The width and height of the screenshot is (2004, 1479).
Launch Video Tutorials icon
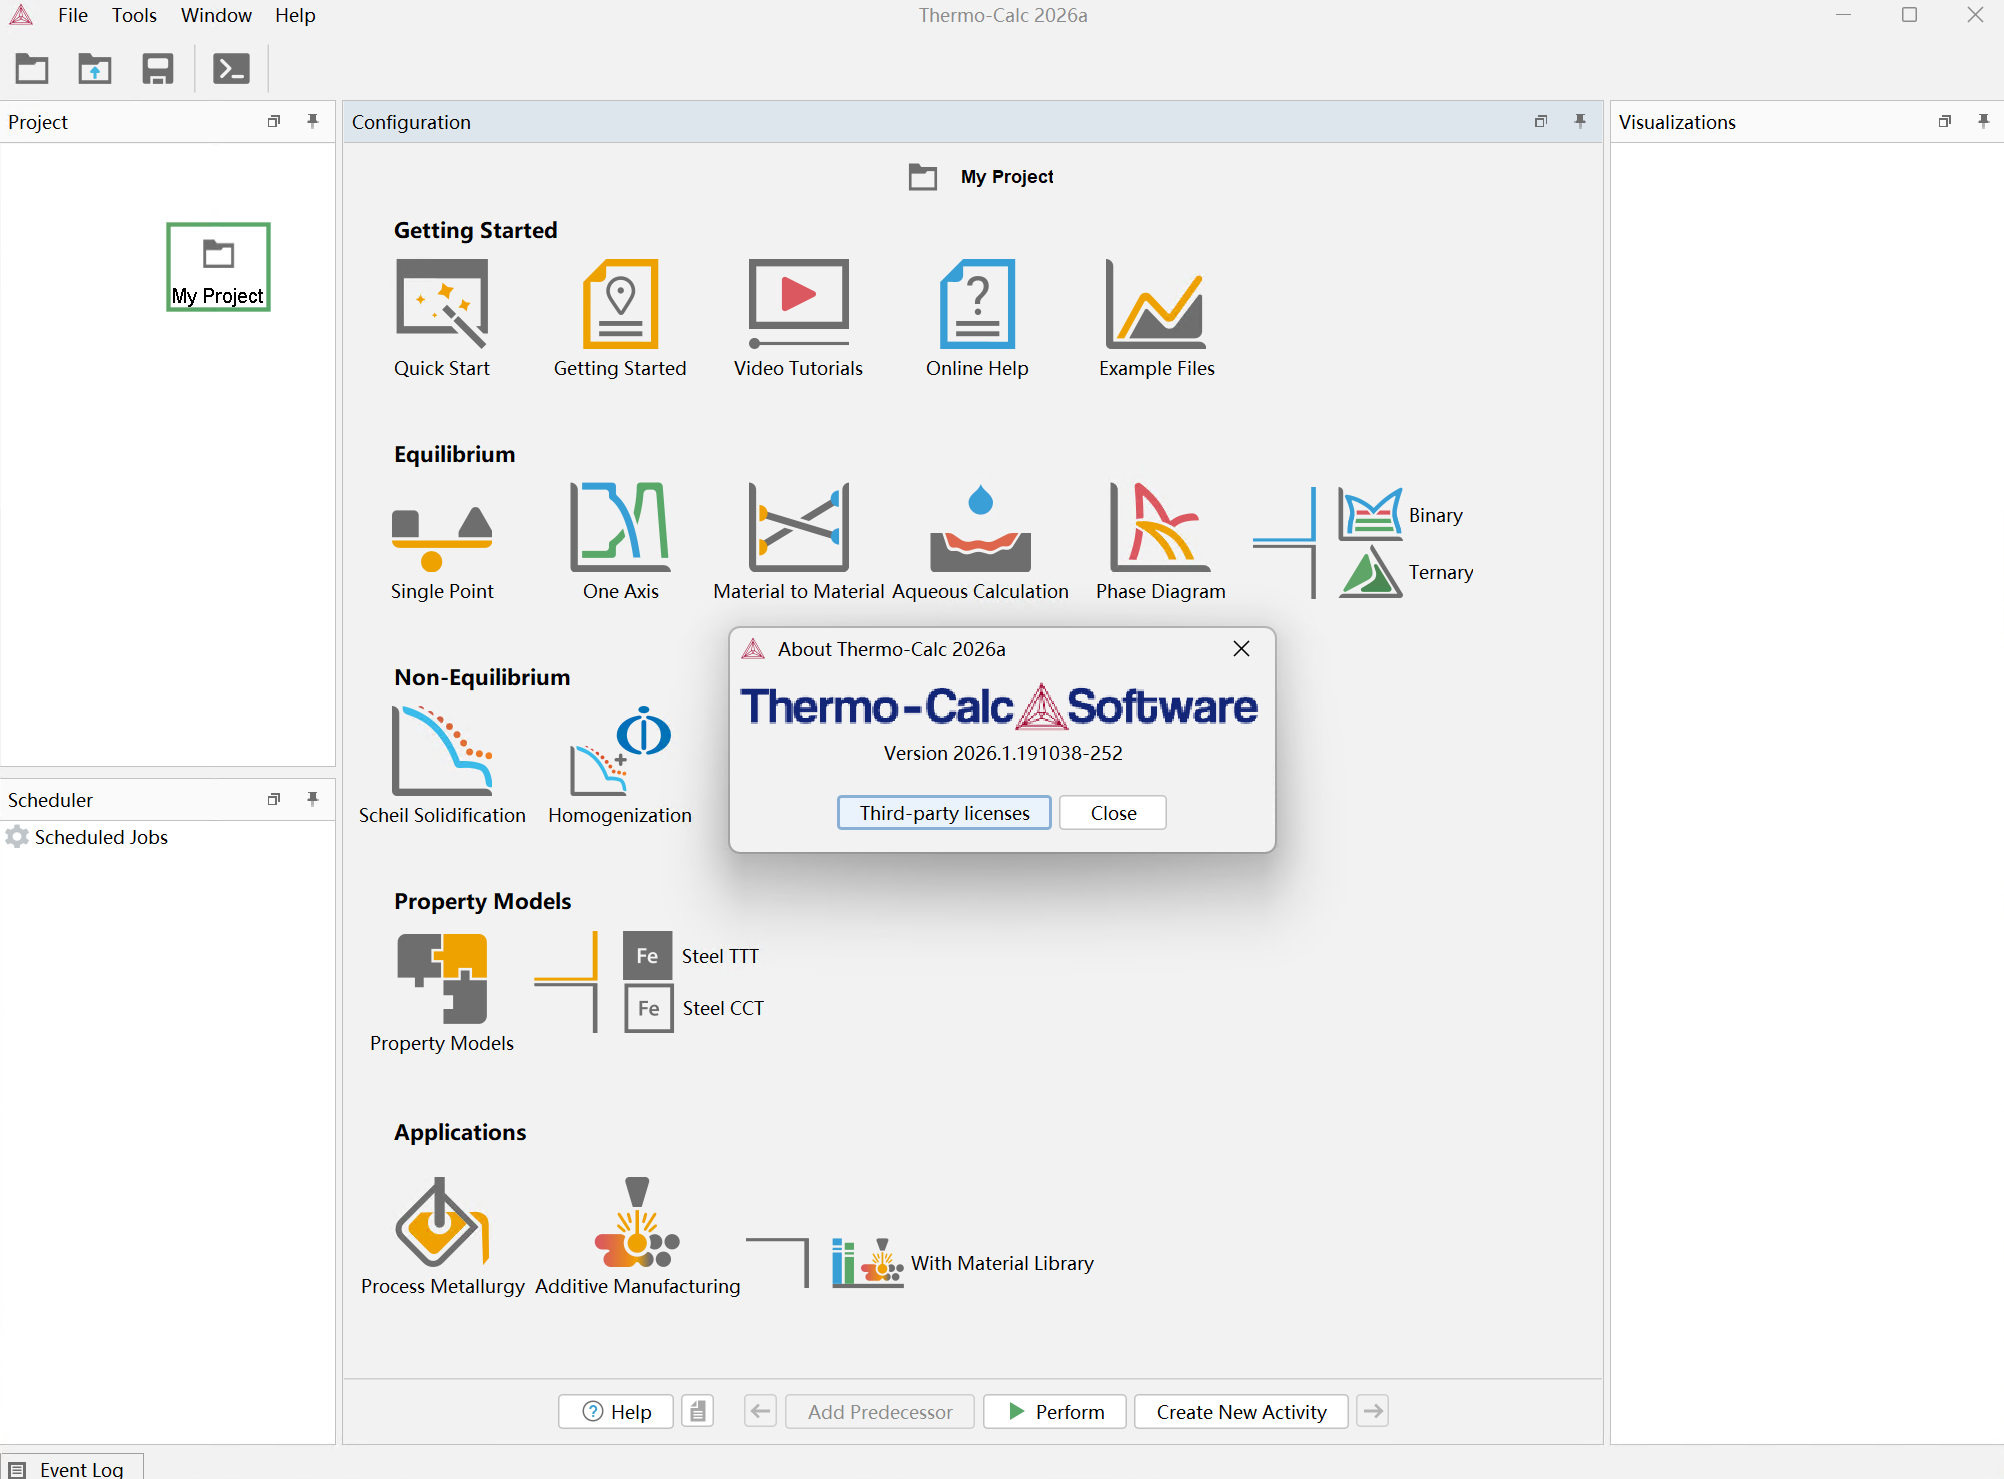click(798, 304)
